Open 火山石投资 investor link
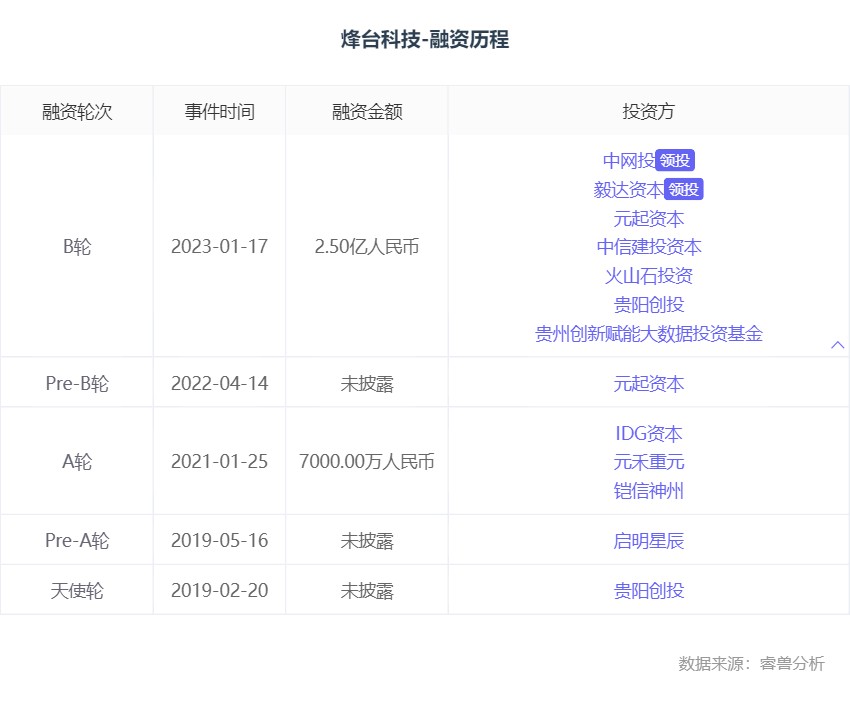 [x=649, y=276]
